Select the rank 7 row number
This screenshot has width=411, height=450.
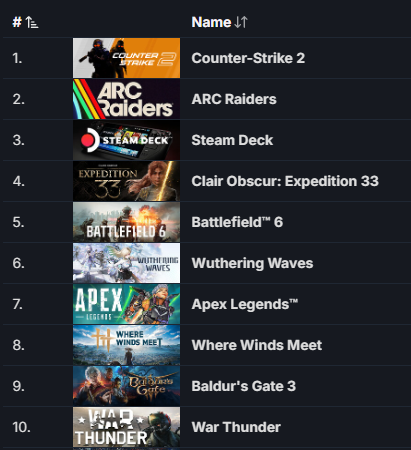[x=18, y=304]
